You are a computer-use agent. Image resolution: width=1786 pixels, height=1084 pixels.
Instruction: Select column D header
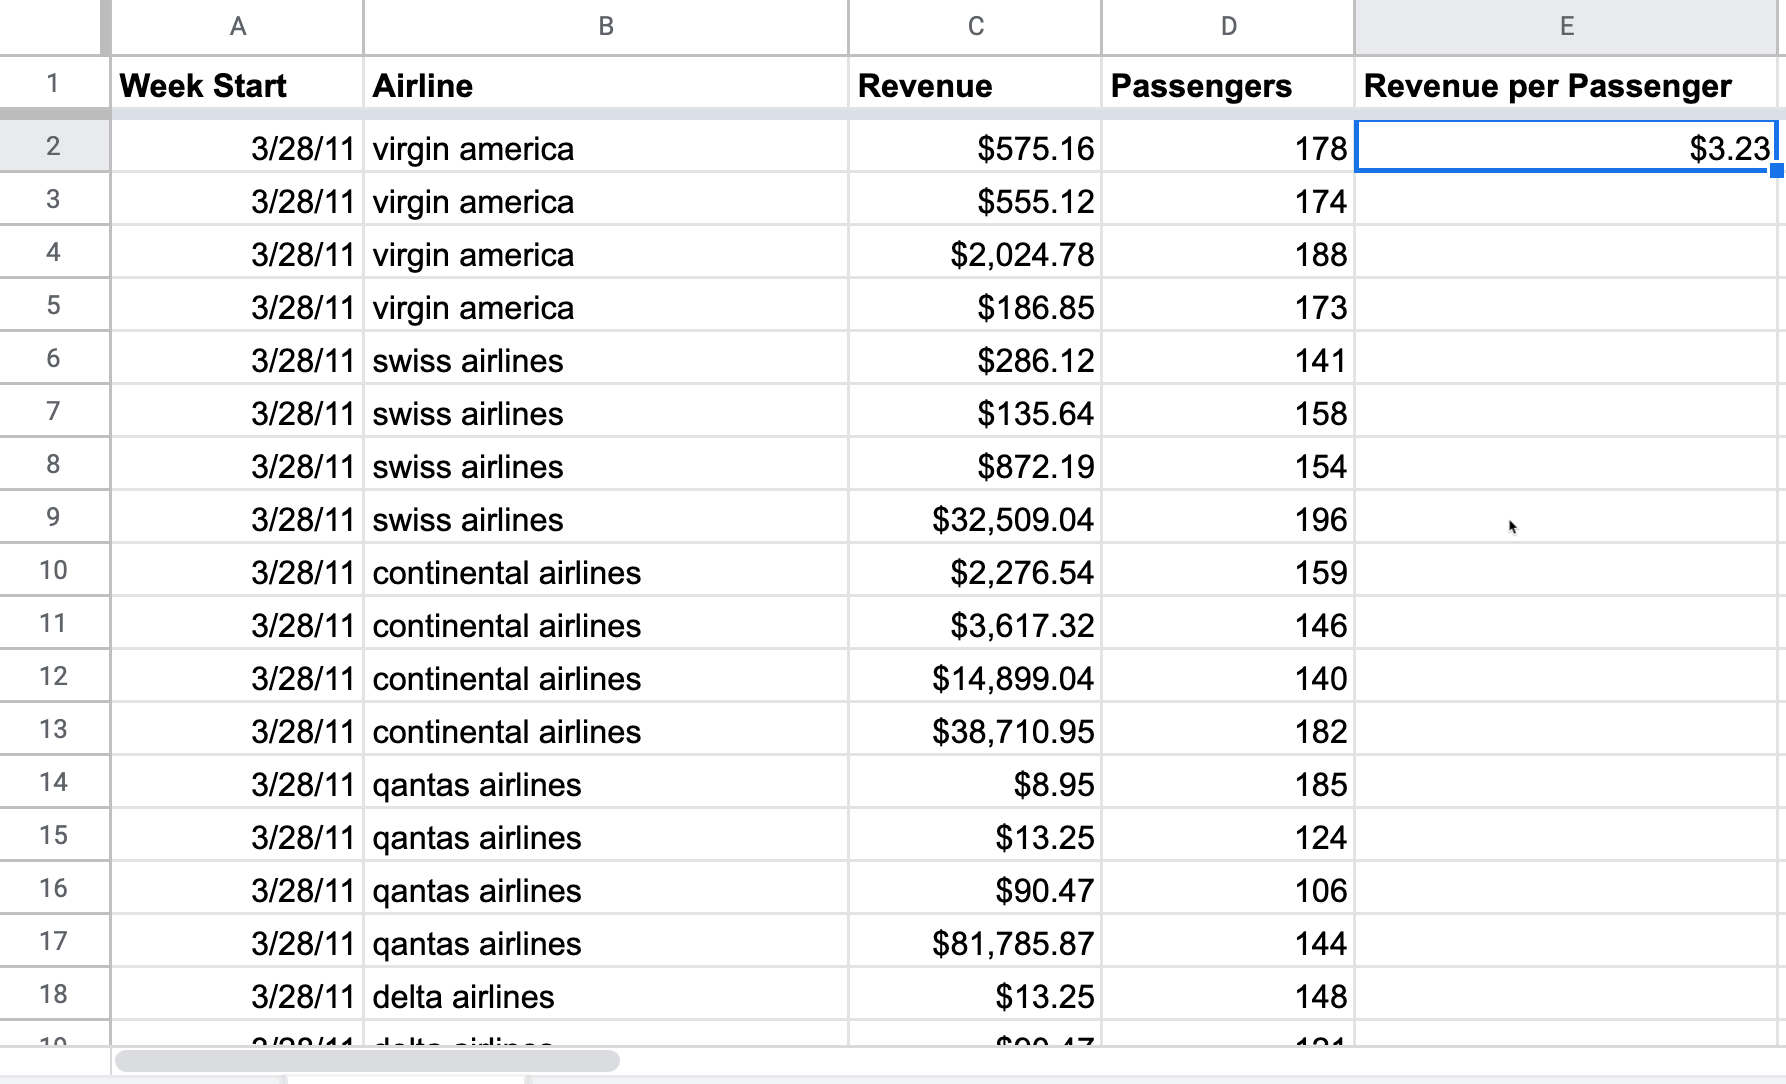click(1228, 27)
